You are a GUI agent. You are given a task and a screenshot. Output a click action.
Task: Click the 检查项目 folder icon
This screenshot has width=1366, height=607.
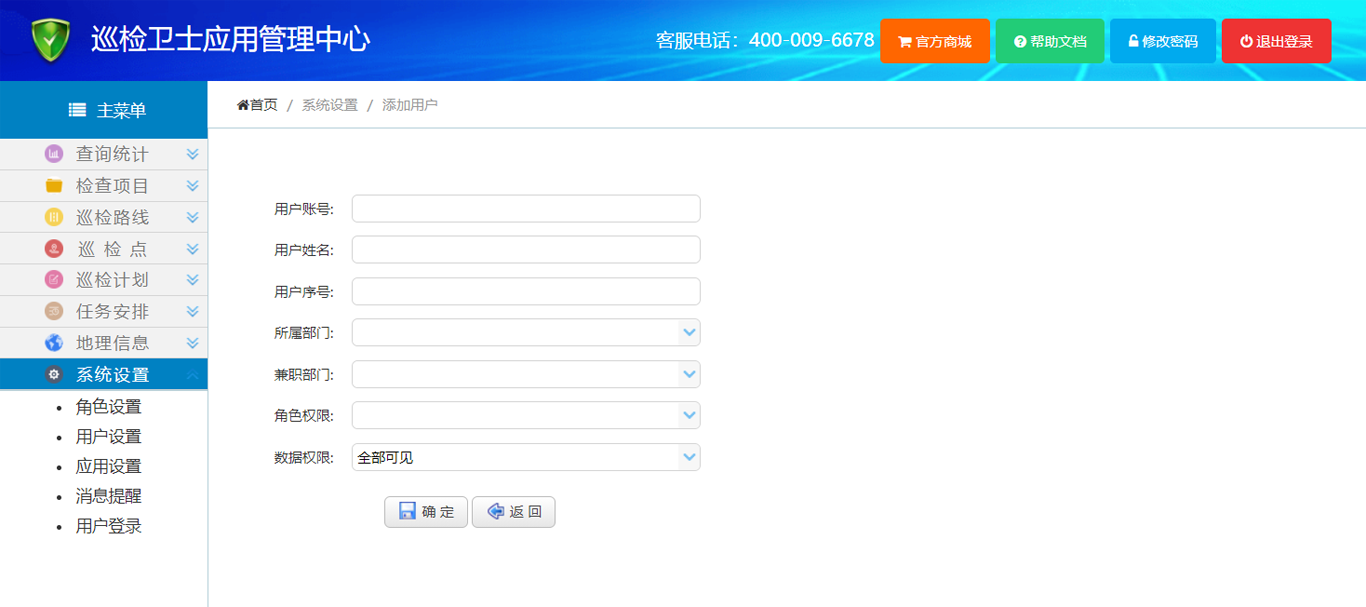coord(54,186)
